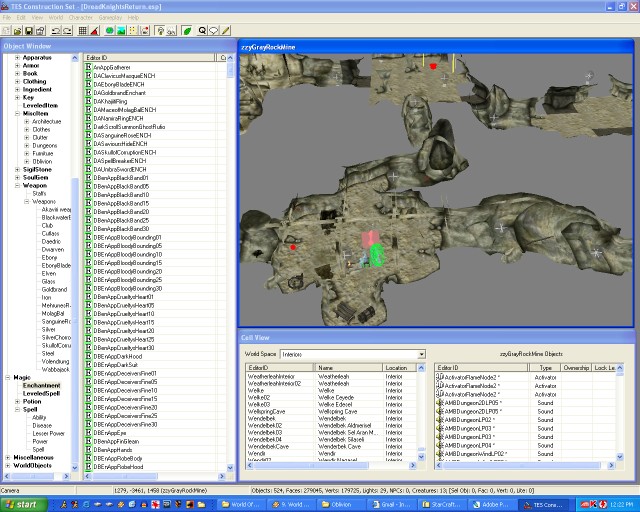640x512 pixels.
Task: Open dialogue speech bubble icon
Action: [213, 31]
